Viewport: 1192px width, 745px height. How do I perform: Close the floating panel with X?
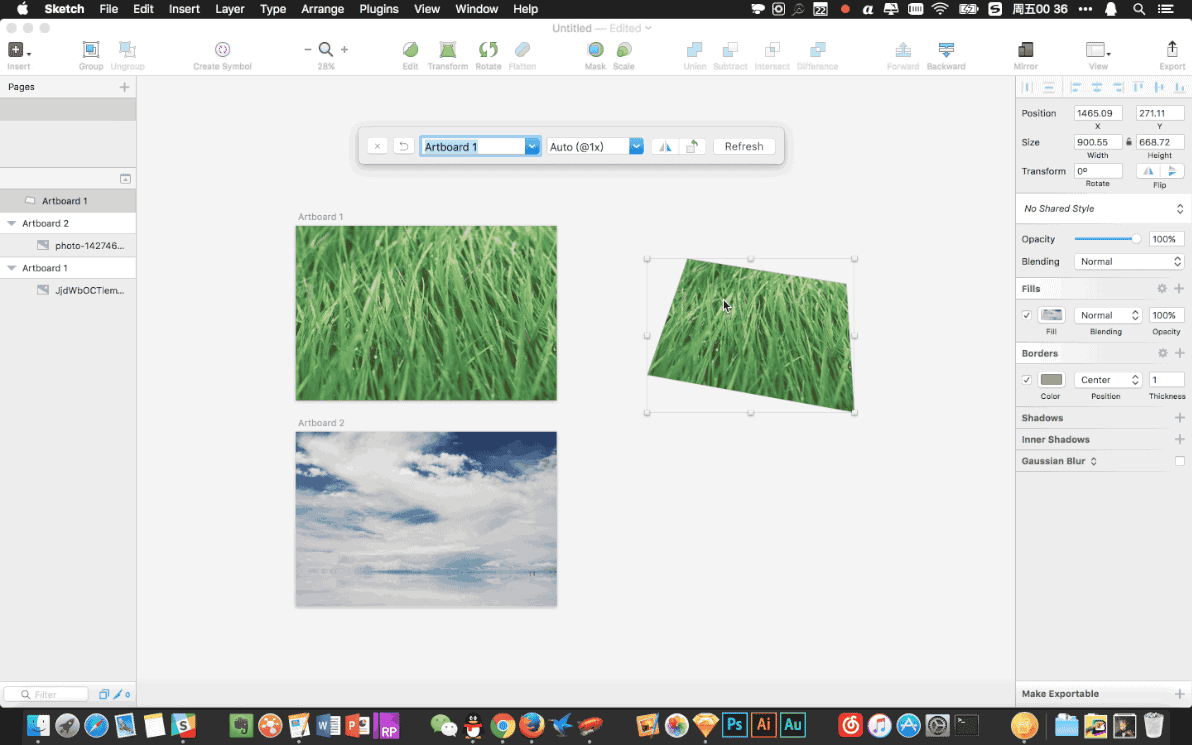tap(377, 147)
